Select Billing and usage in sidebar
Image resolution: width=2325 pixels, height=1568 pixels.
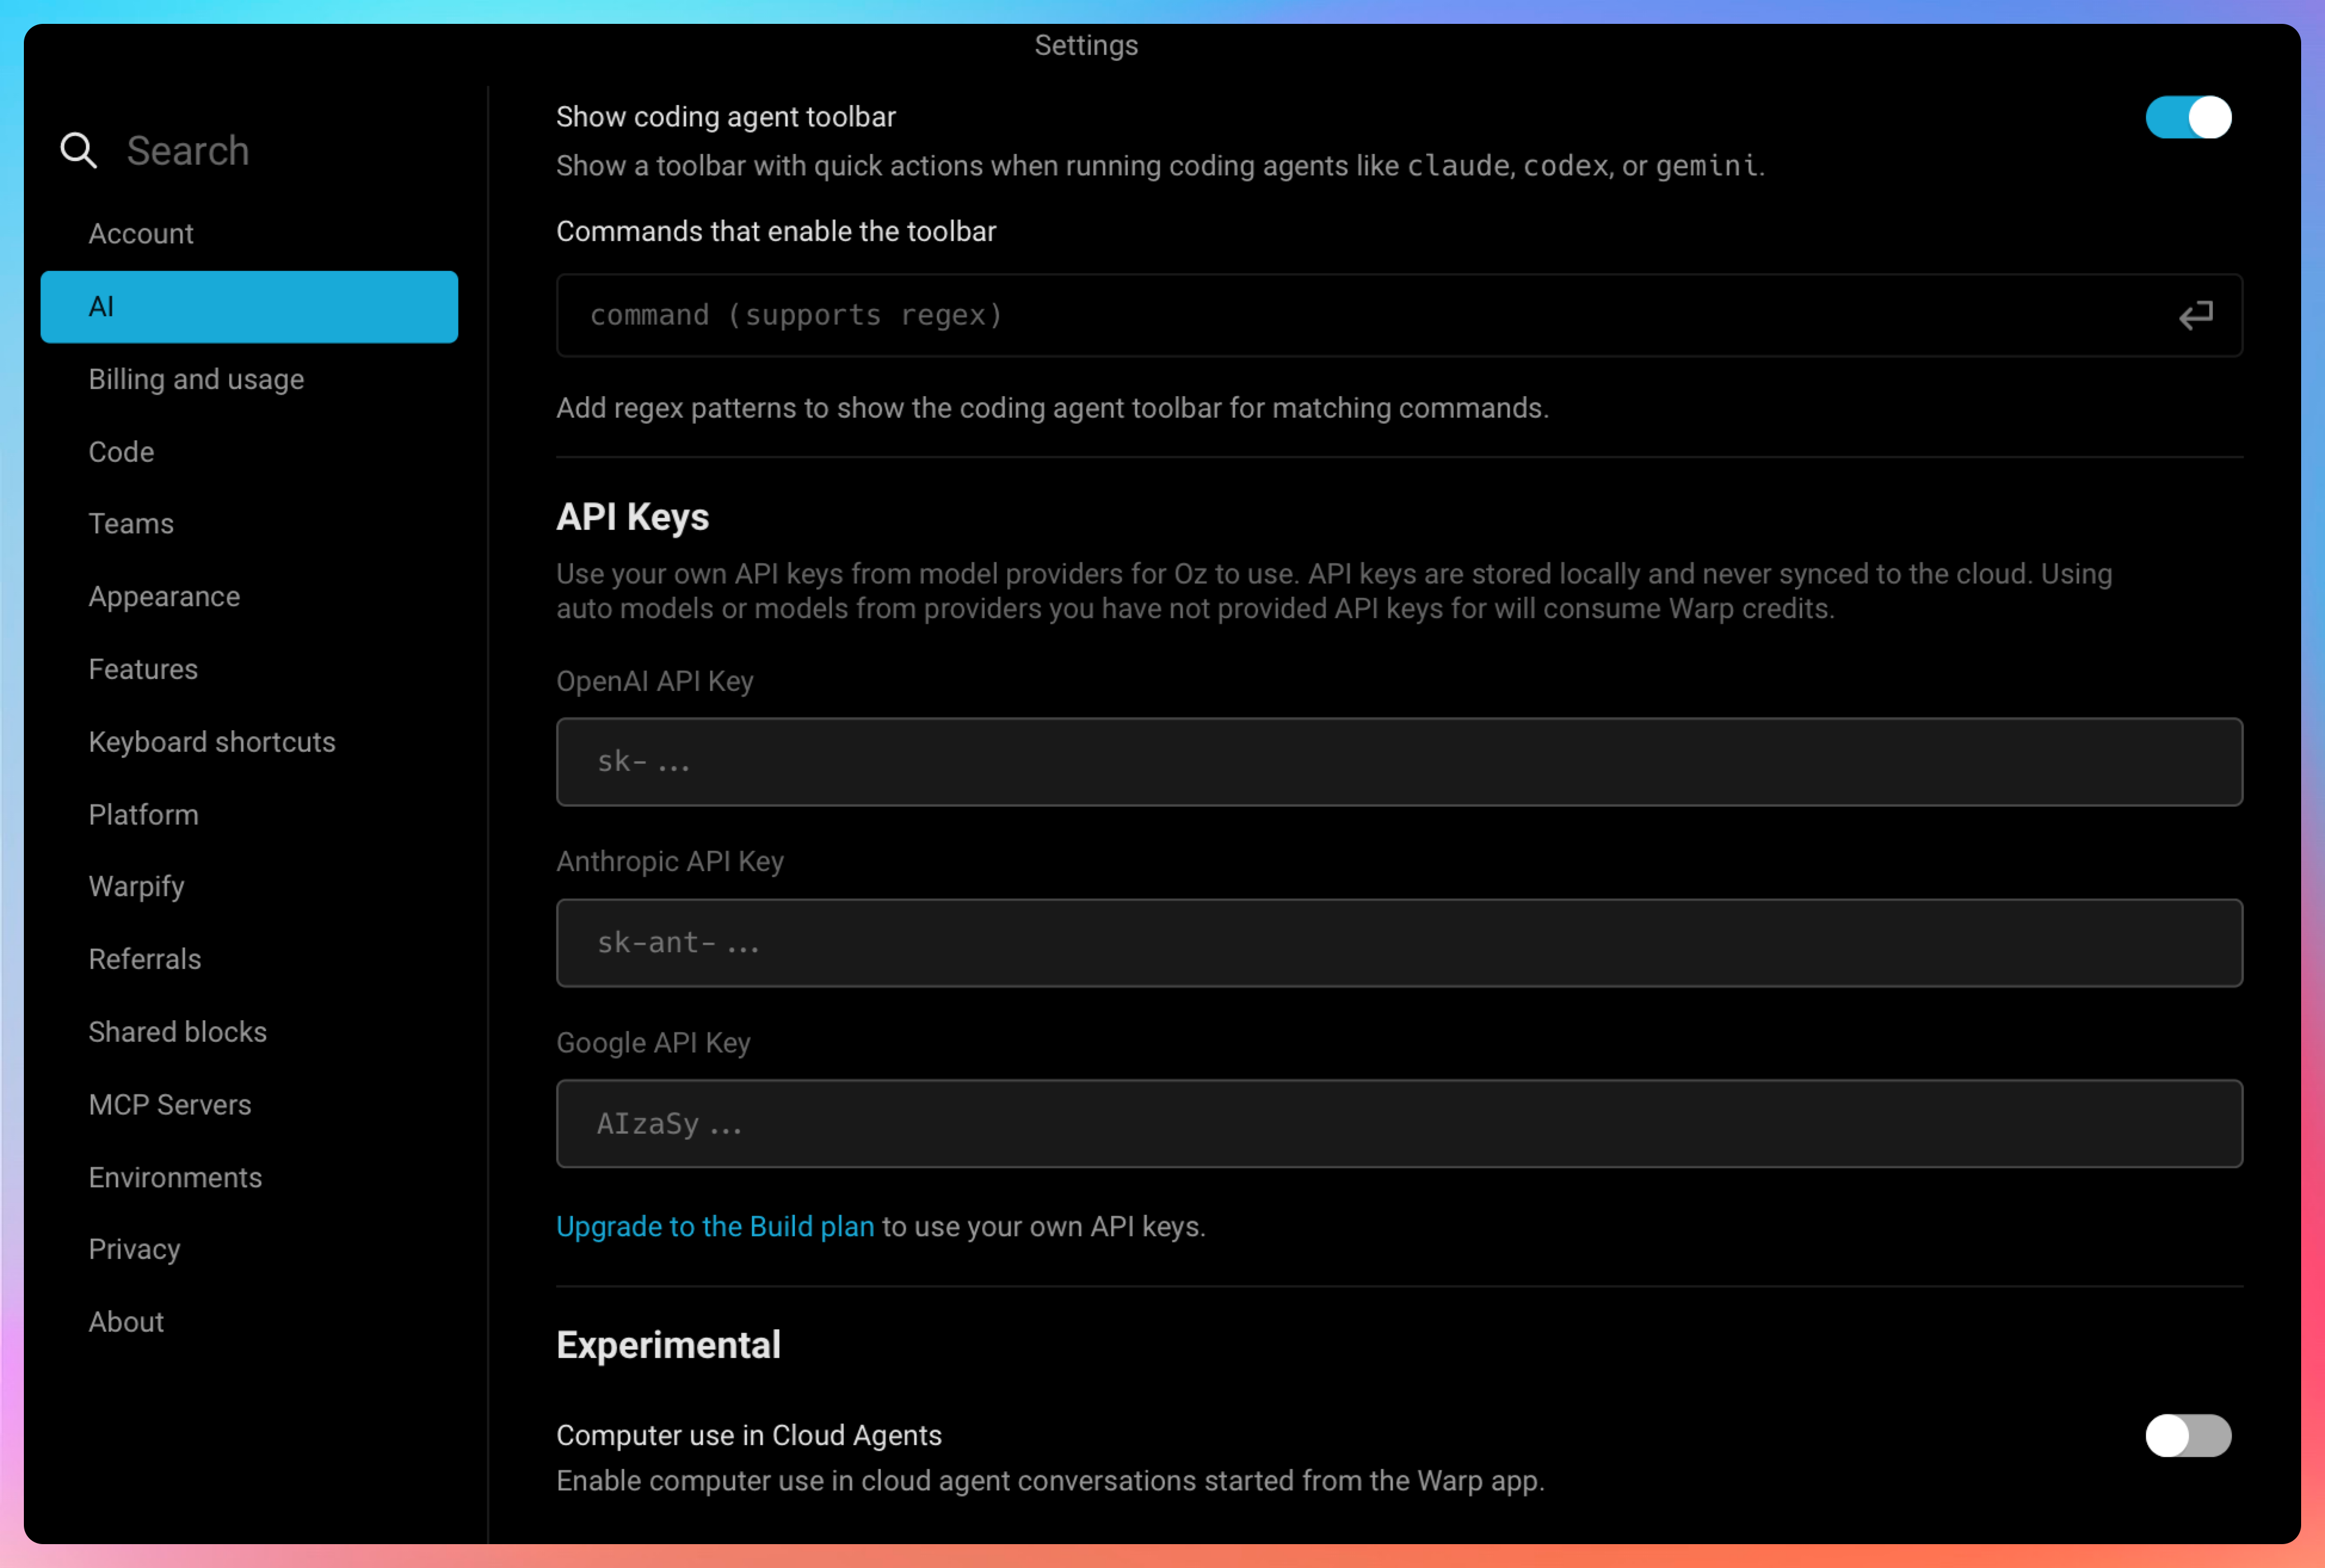pyautogui.click(x=196, y=379)
